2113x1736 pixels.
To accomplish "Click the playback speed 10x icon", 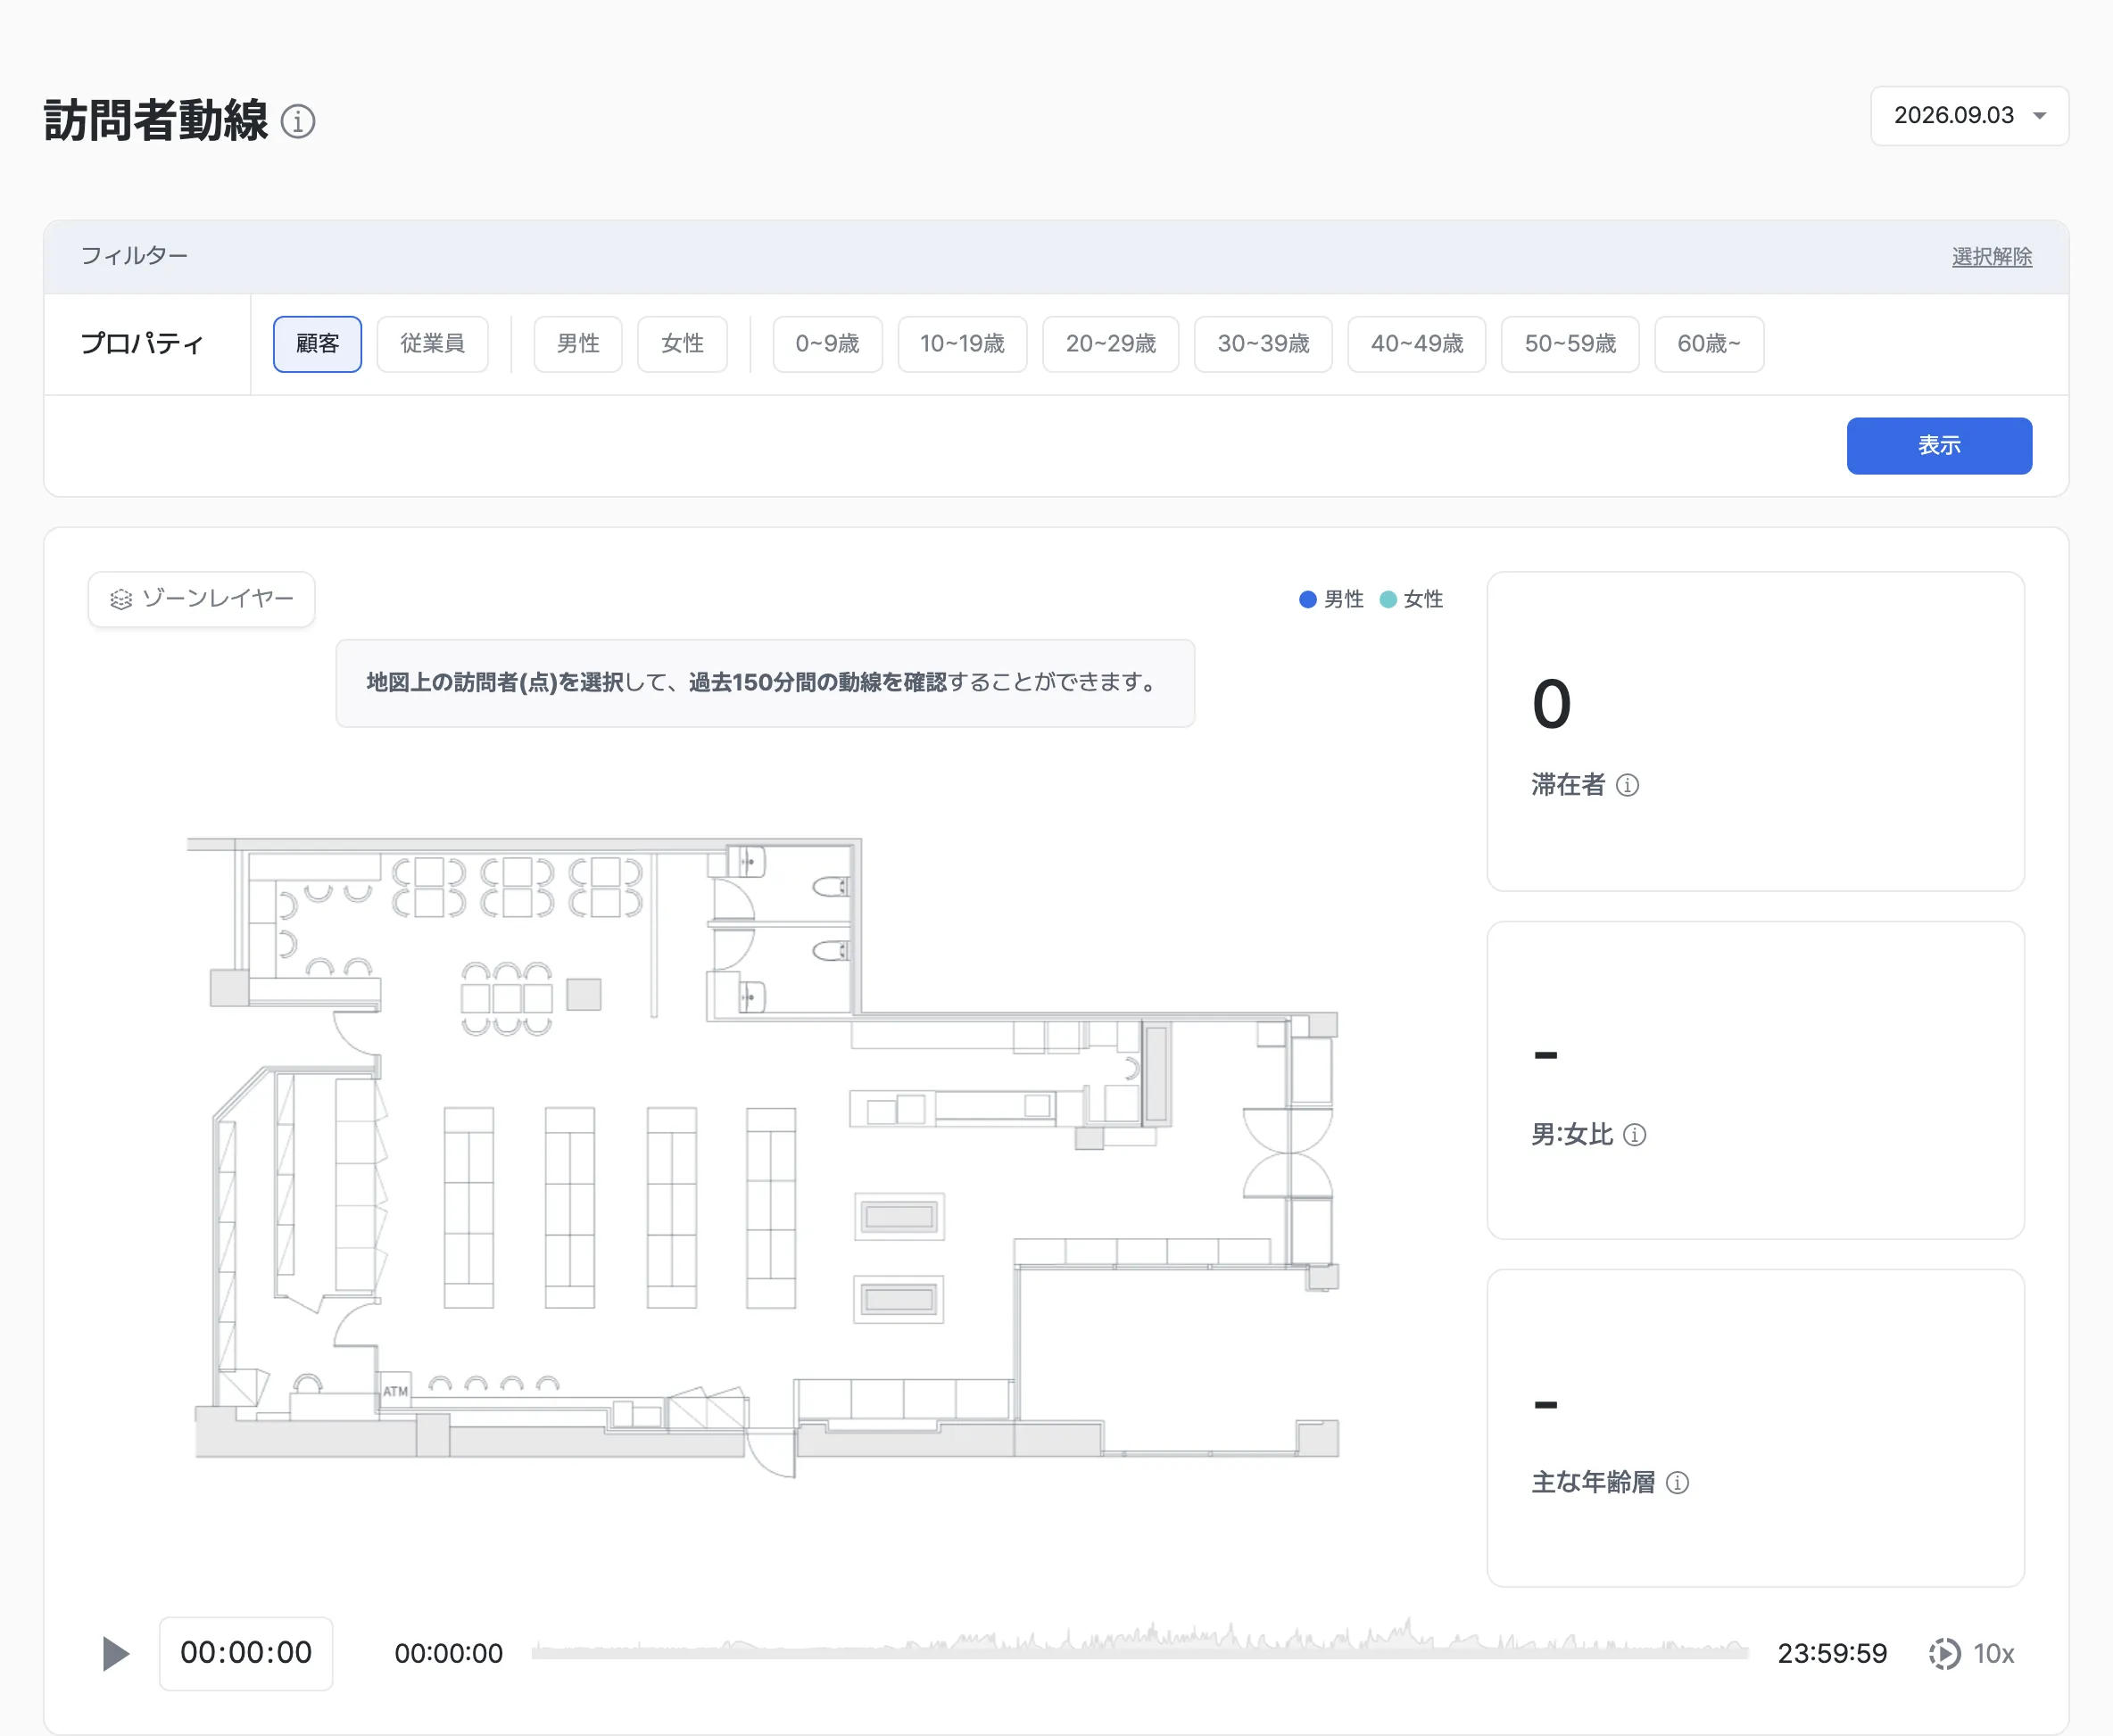I will tap(1944, 1654).
